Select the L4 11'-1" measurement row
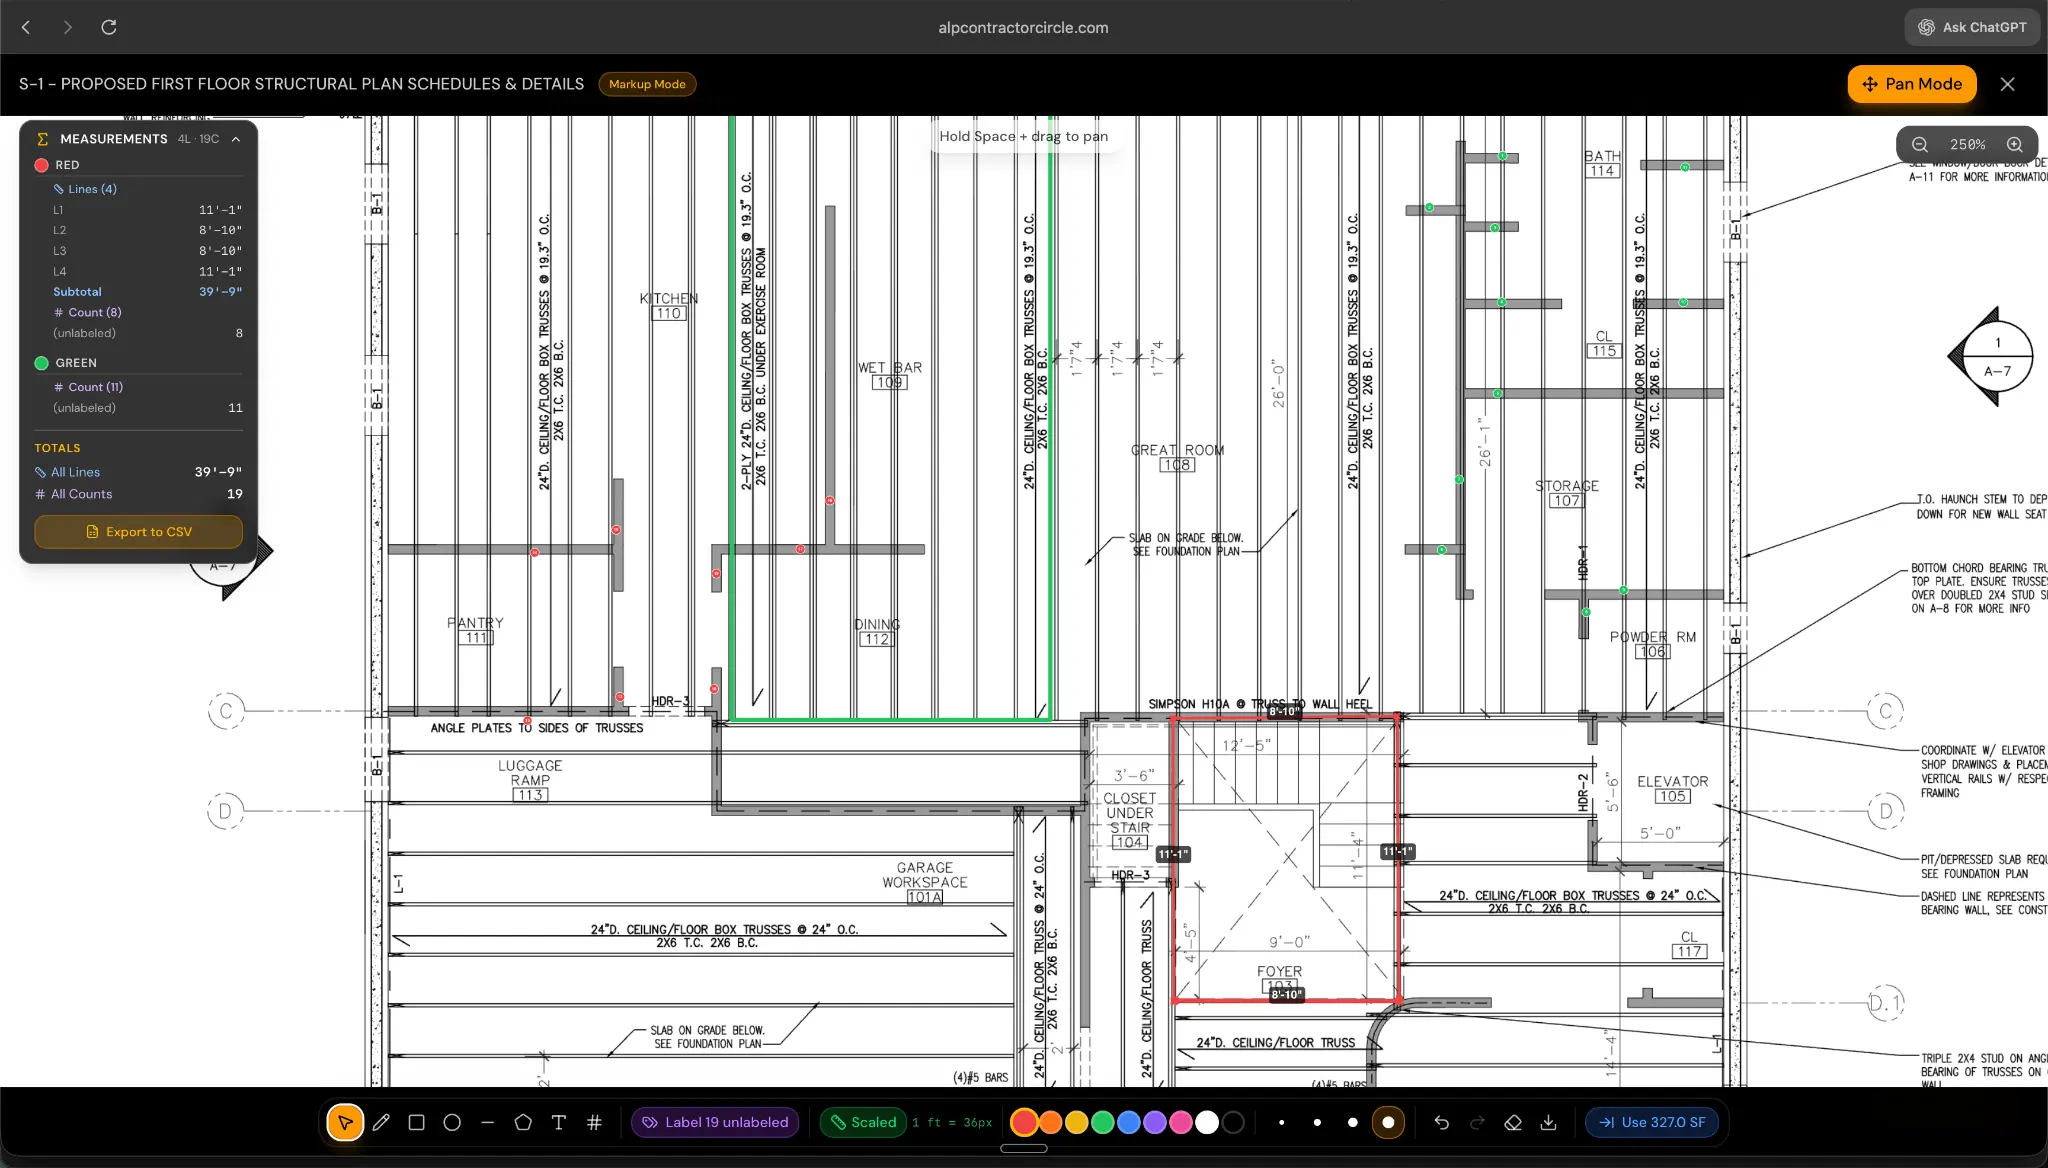This screenshot has width=2048, height=1168. click(147, 271)
